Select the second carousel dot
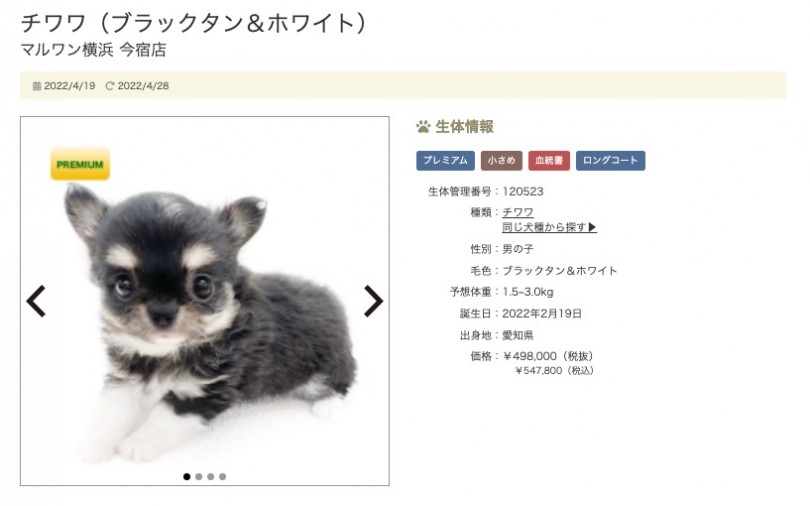The height and width of the screenshot is (506, 810). point(199,477)
